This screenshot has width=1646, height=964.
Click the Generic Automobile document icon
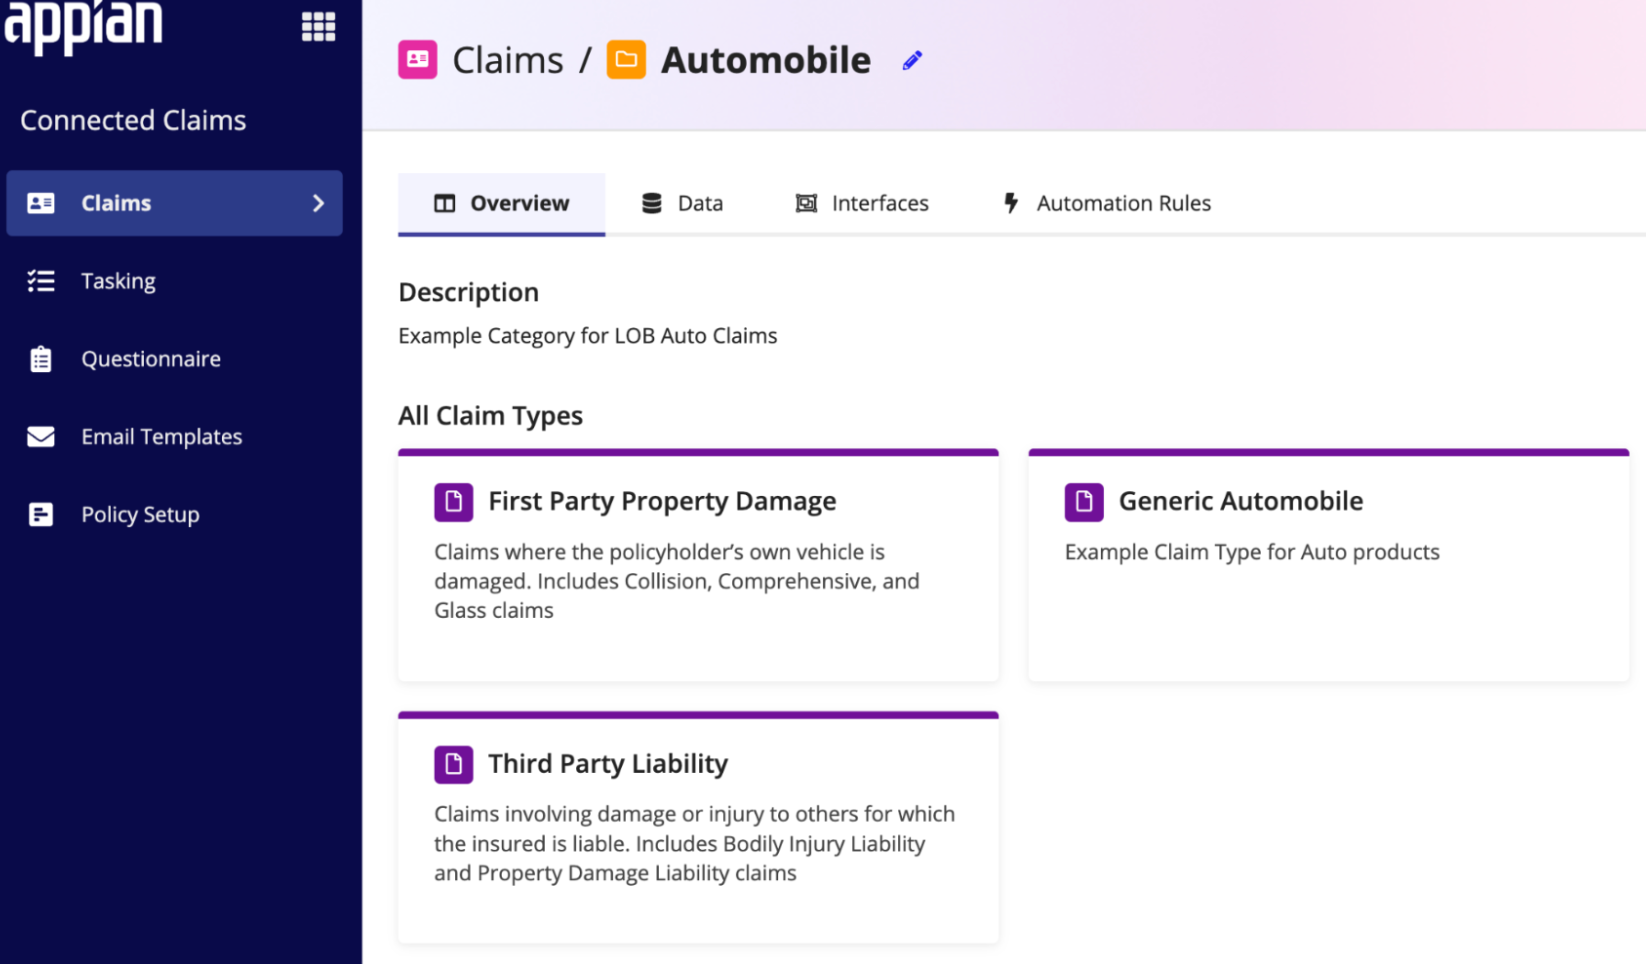(x=1084, y=502)
